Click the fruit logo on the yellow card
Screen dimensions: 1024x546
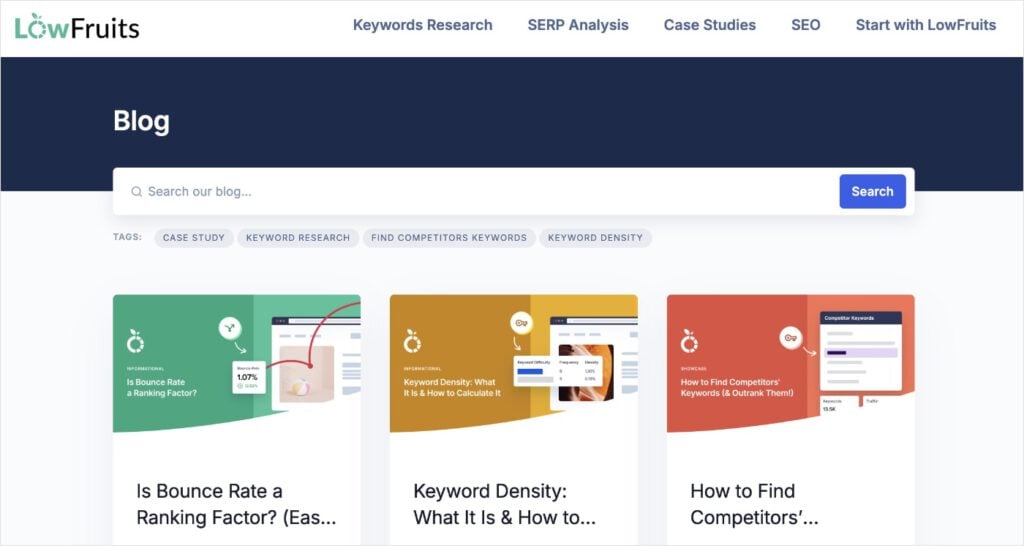(x=412, y=341)
